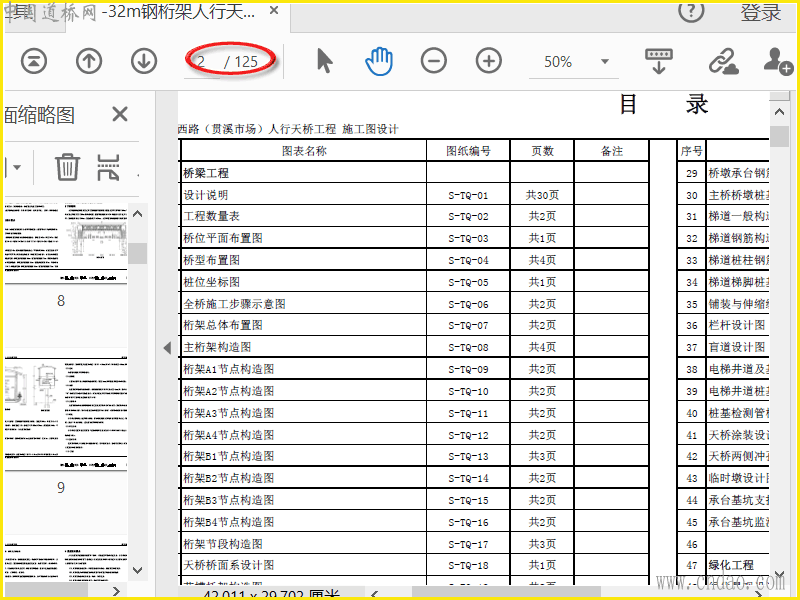Viewport: 800px width, 600px height.
Task: Go to the first page
Action: click(34, 61)
